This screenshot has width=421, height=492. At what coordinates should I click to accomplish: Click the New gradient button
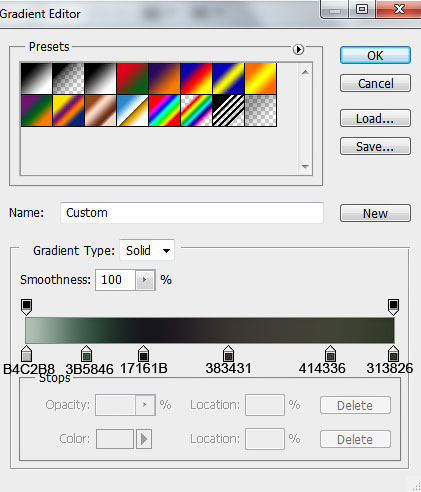(x=375, y=213)
